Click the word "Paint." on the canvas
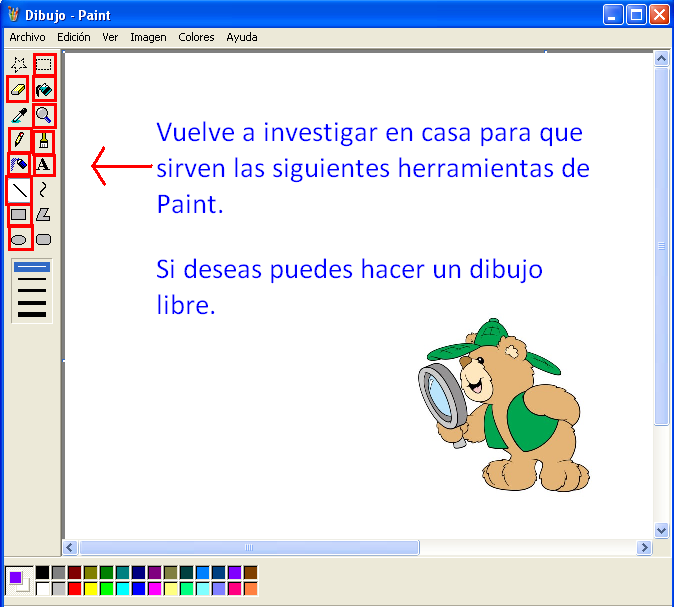Image resolution: width=674 pixels, height=607 pixels. 190,204
